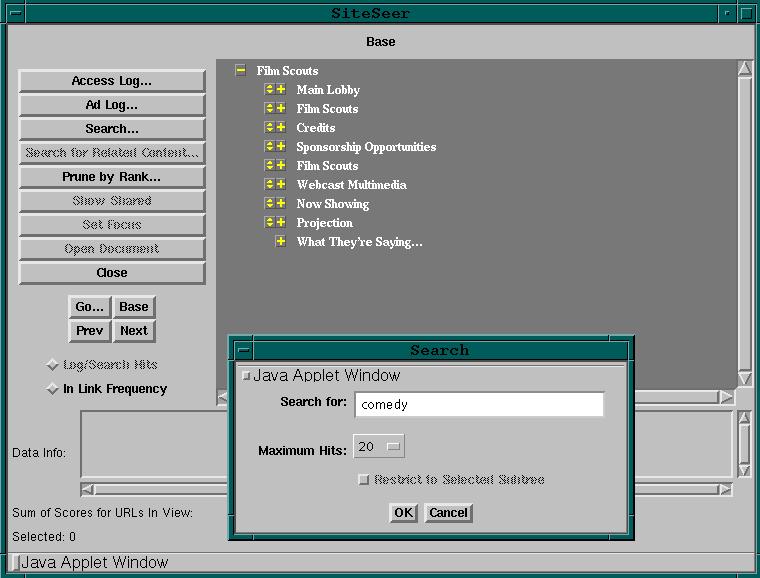Click the tree view scroll-down arrow
Image resolution: width=760 pixels, height=578 pixels.
(745, 378)
